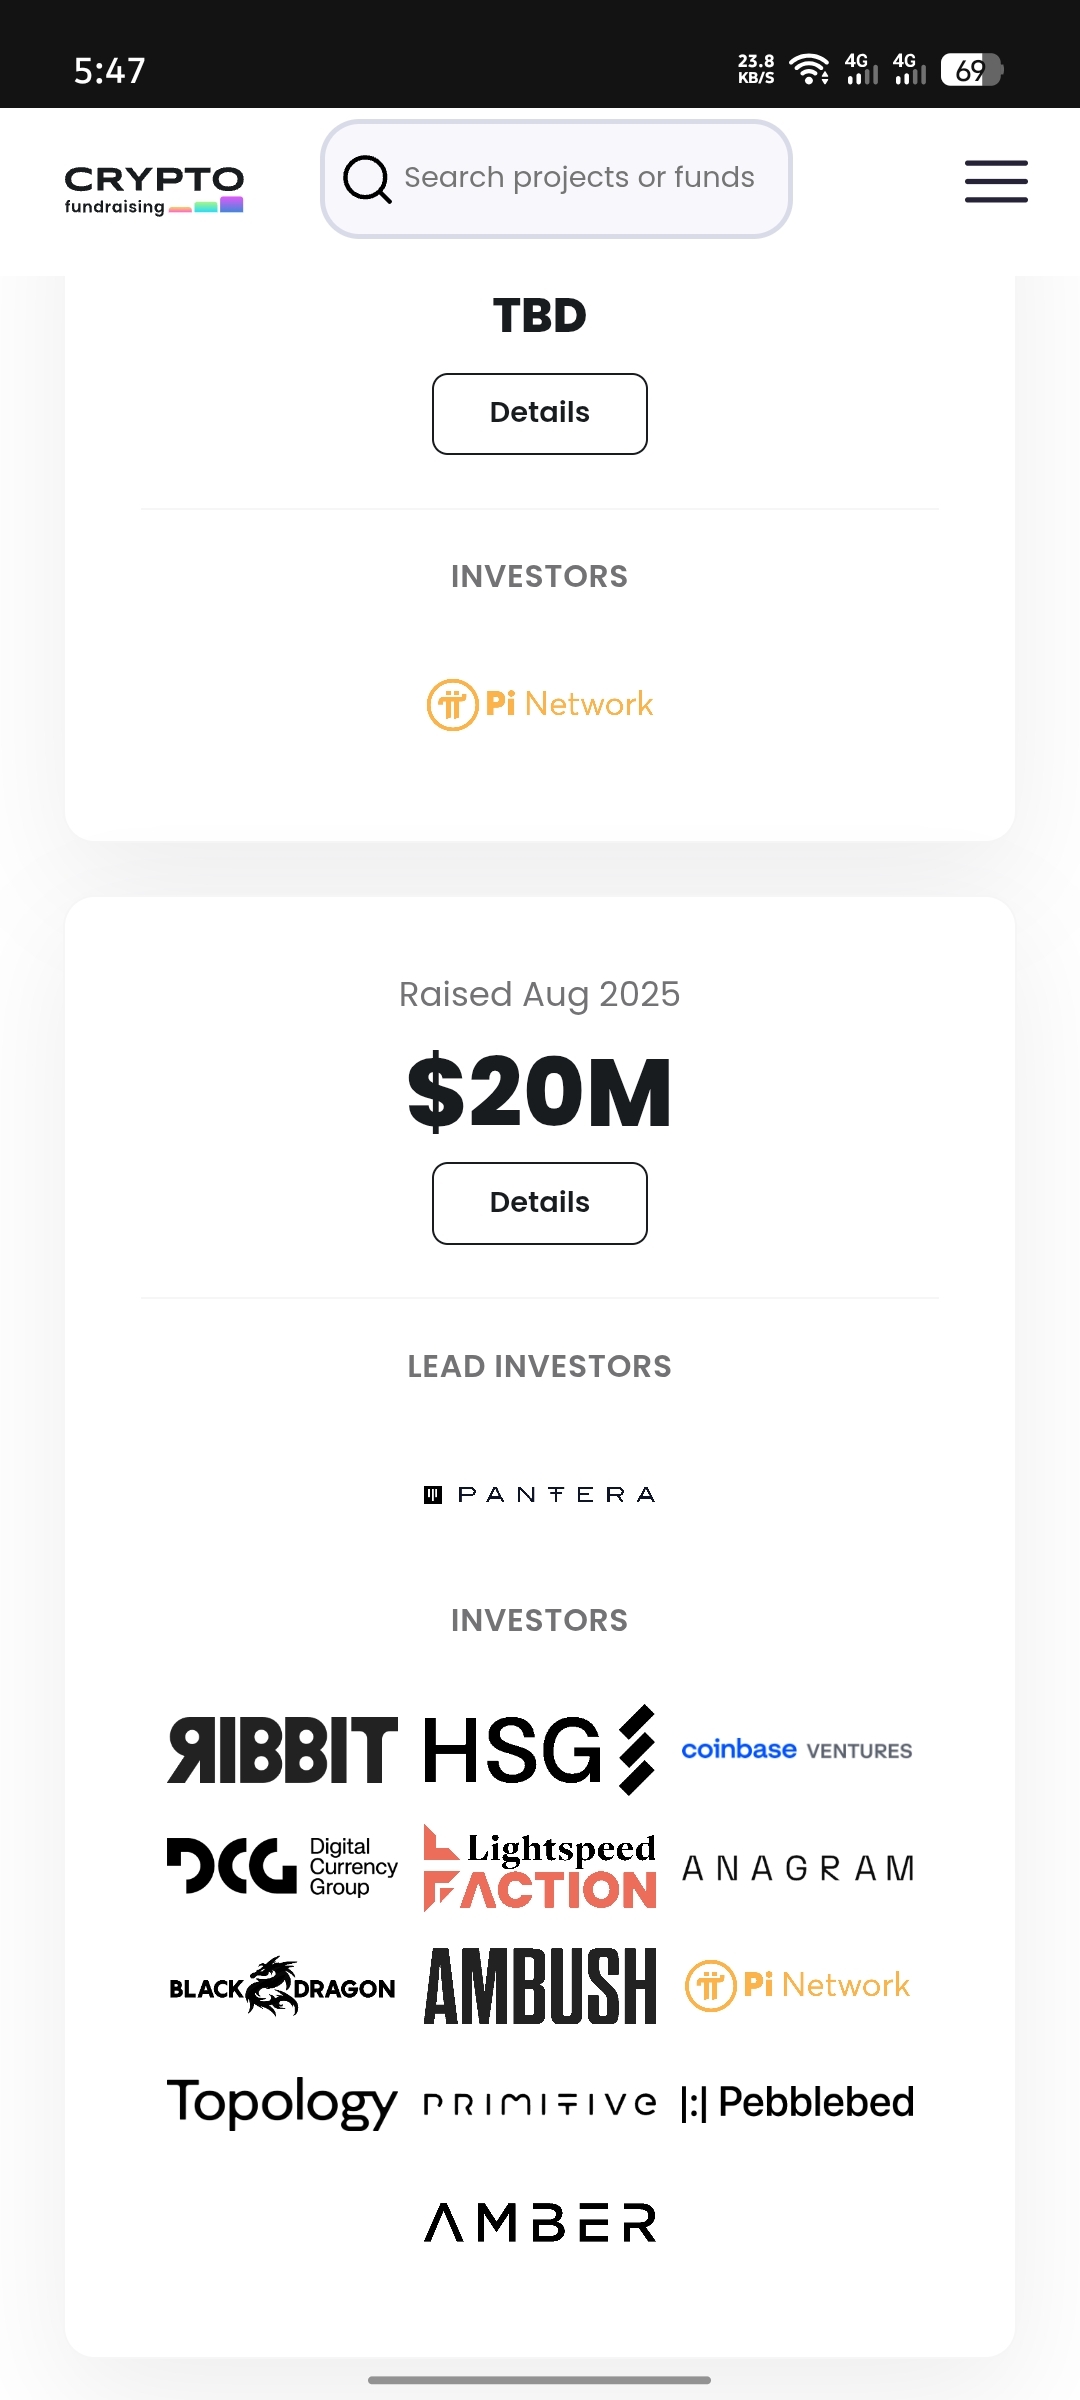This screenshot has height=2400, width=1080.
Task: Open Coinbase Ventures investor logo
Action: pos(797,1750)
